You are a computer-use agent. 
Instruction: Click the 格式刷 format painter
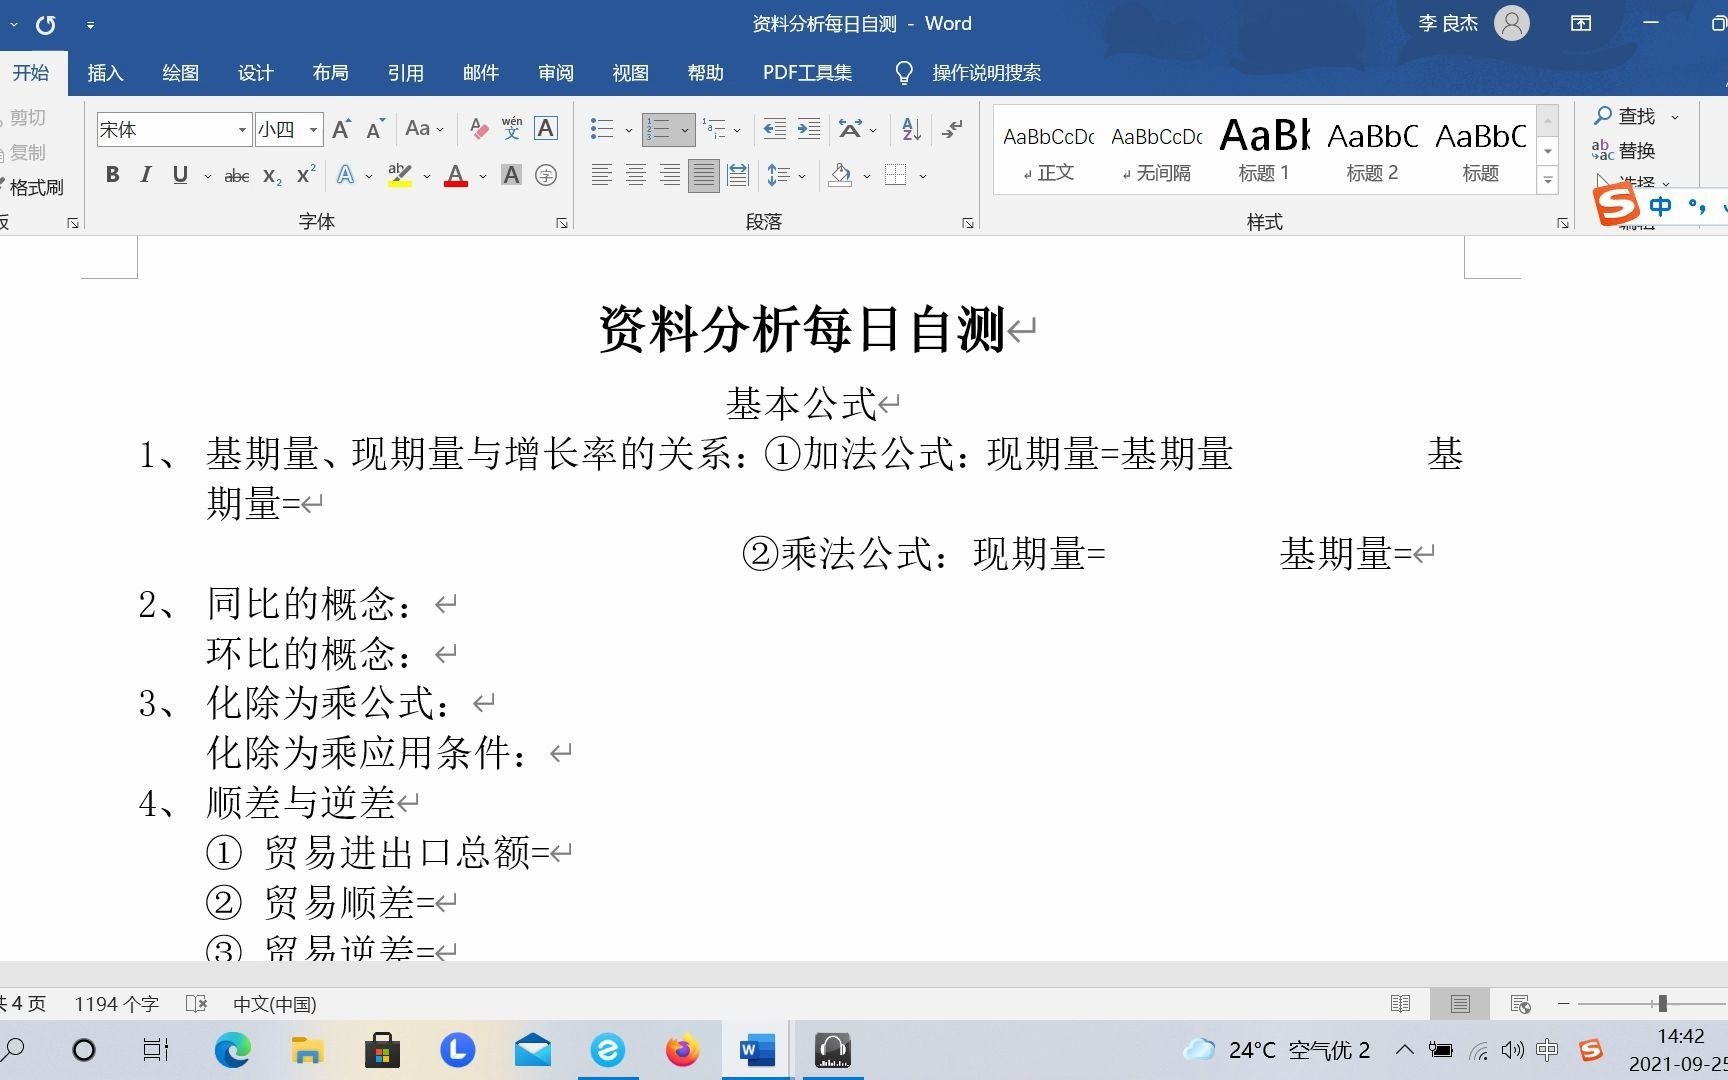pos(34,187)
